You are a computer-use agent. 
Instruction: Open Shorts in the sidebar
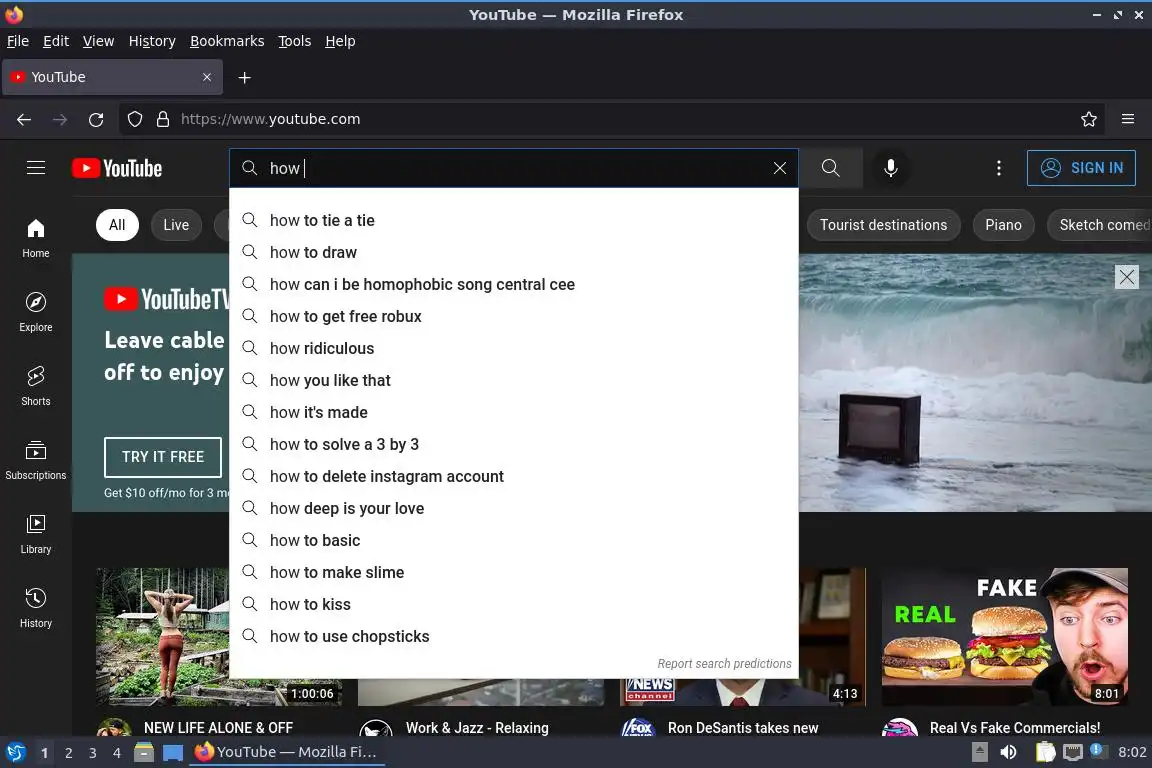click(36, 387)
